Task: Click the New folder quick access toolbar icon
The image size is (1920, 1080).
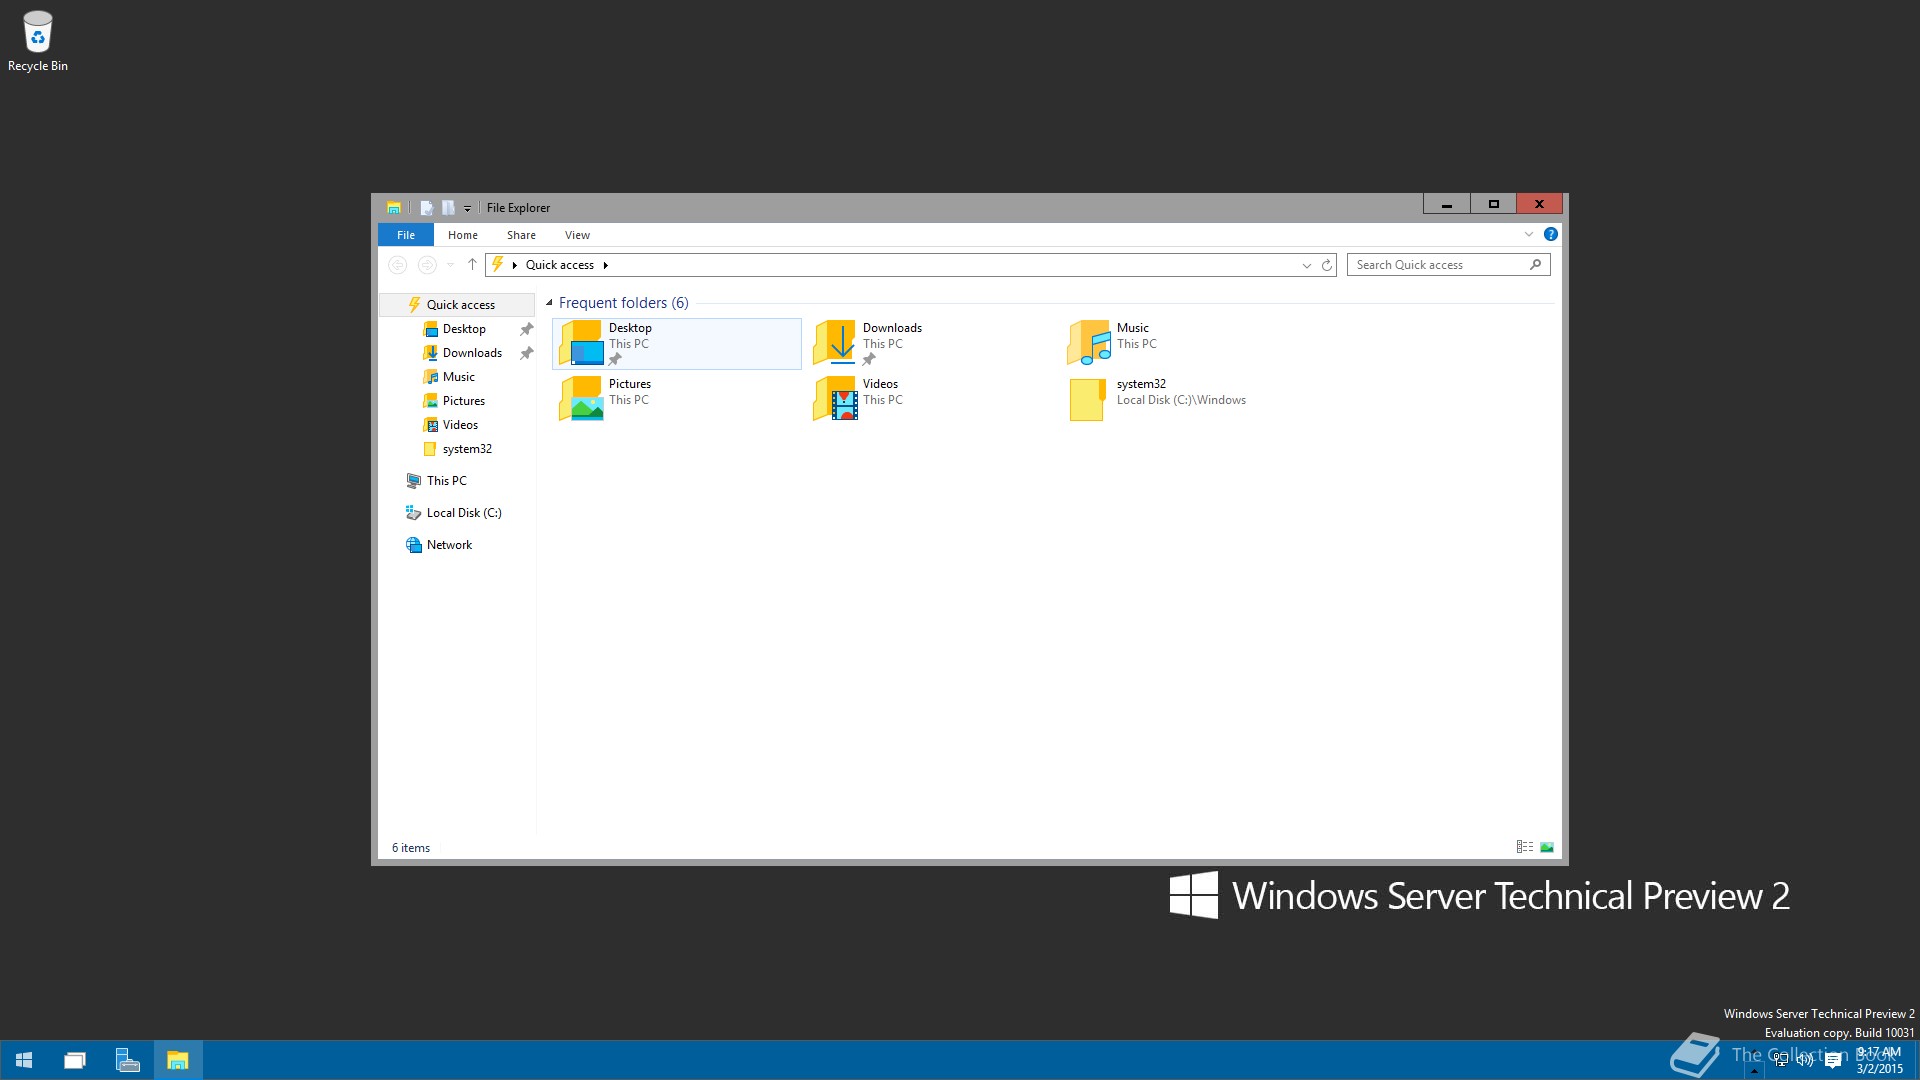Action: tap(448, 208)
